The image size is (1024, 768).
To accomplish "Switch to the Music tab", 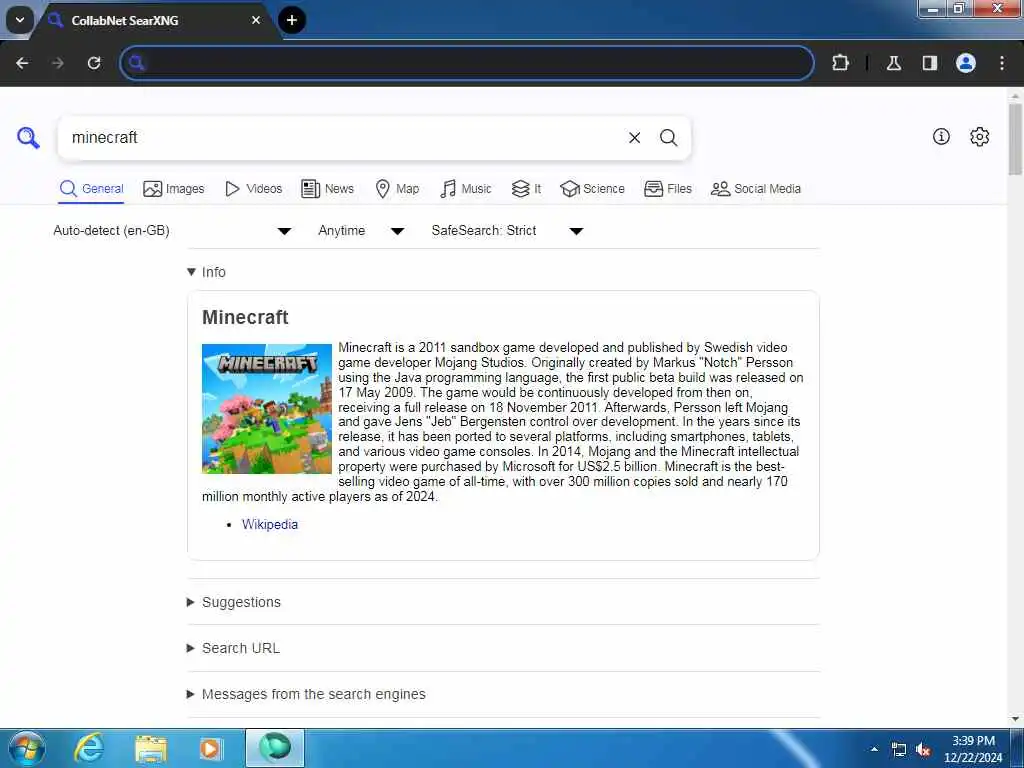I will pos(466,189).
